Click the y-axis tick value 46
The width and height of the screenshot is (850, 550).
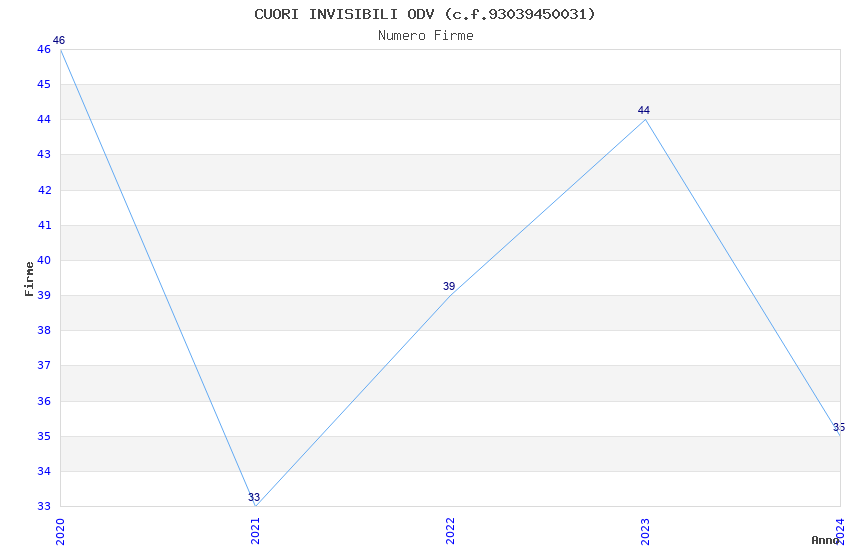coord(44,49)
